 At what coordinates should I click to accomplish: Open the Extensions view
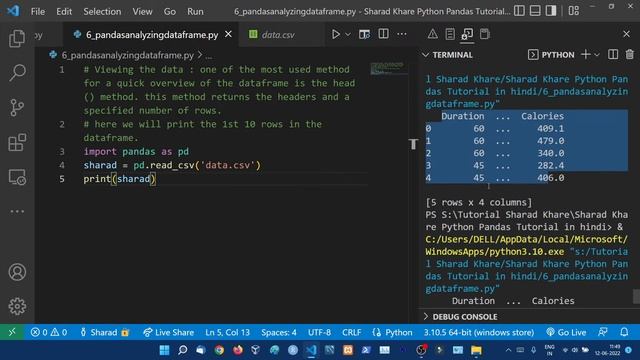point(17,142)
